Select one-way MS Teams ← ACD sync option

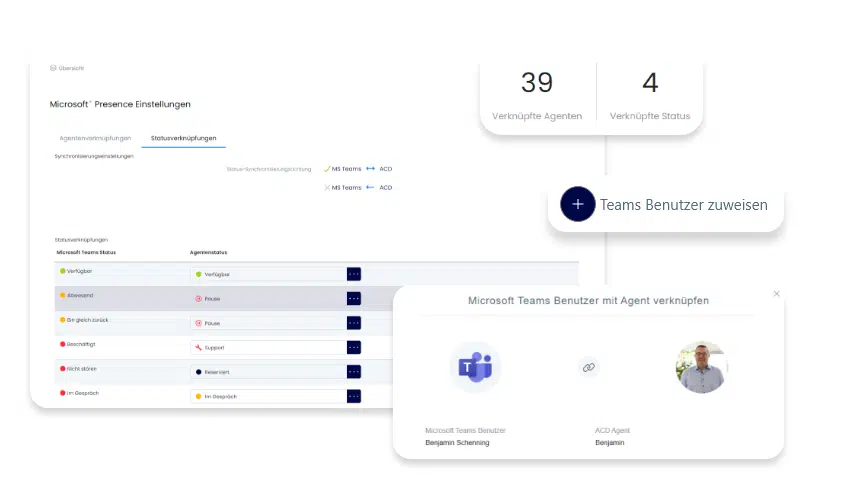(x=358, y=187)
